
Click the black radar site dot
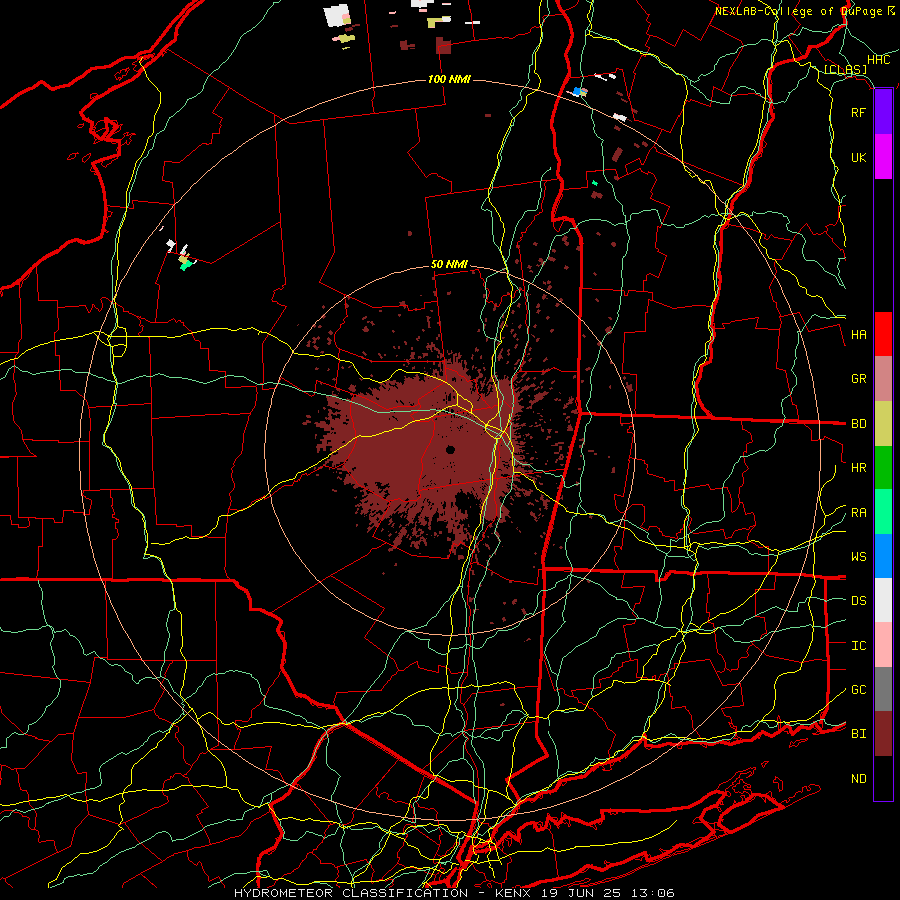click(x=451, y=449)
